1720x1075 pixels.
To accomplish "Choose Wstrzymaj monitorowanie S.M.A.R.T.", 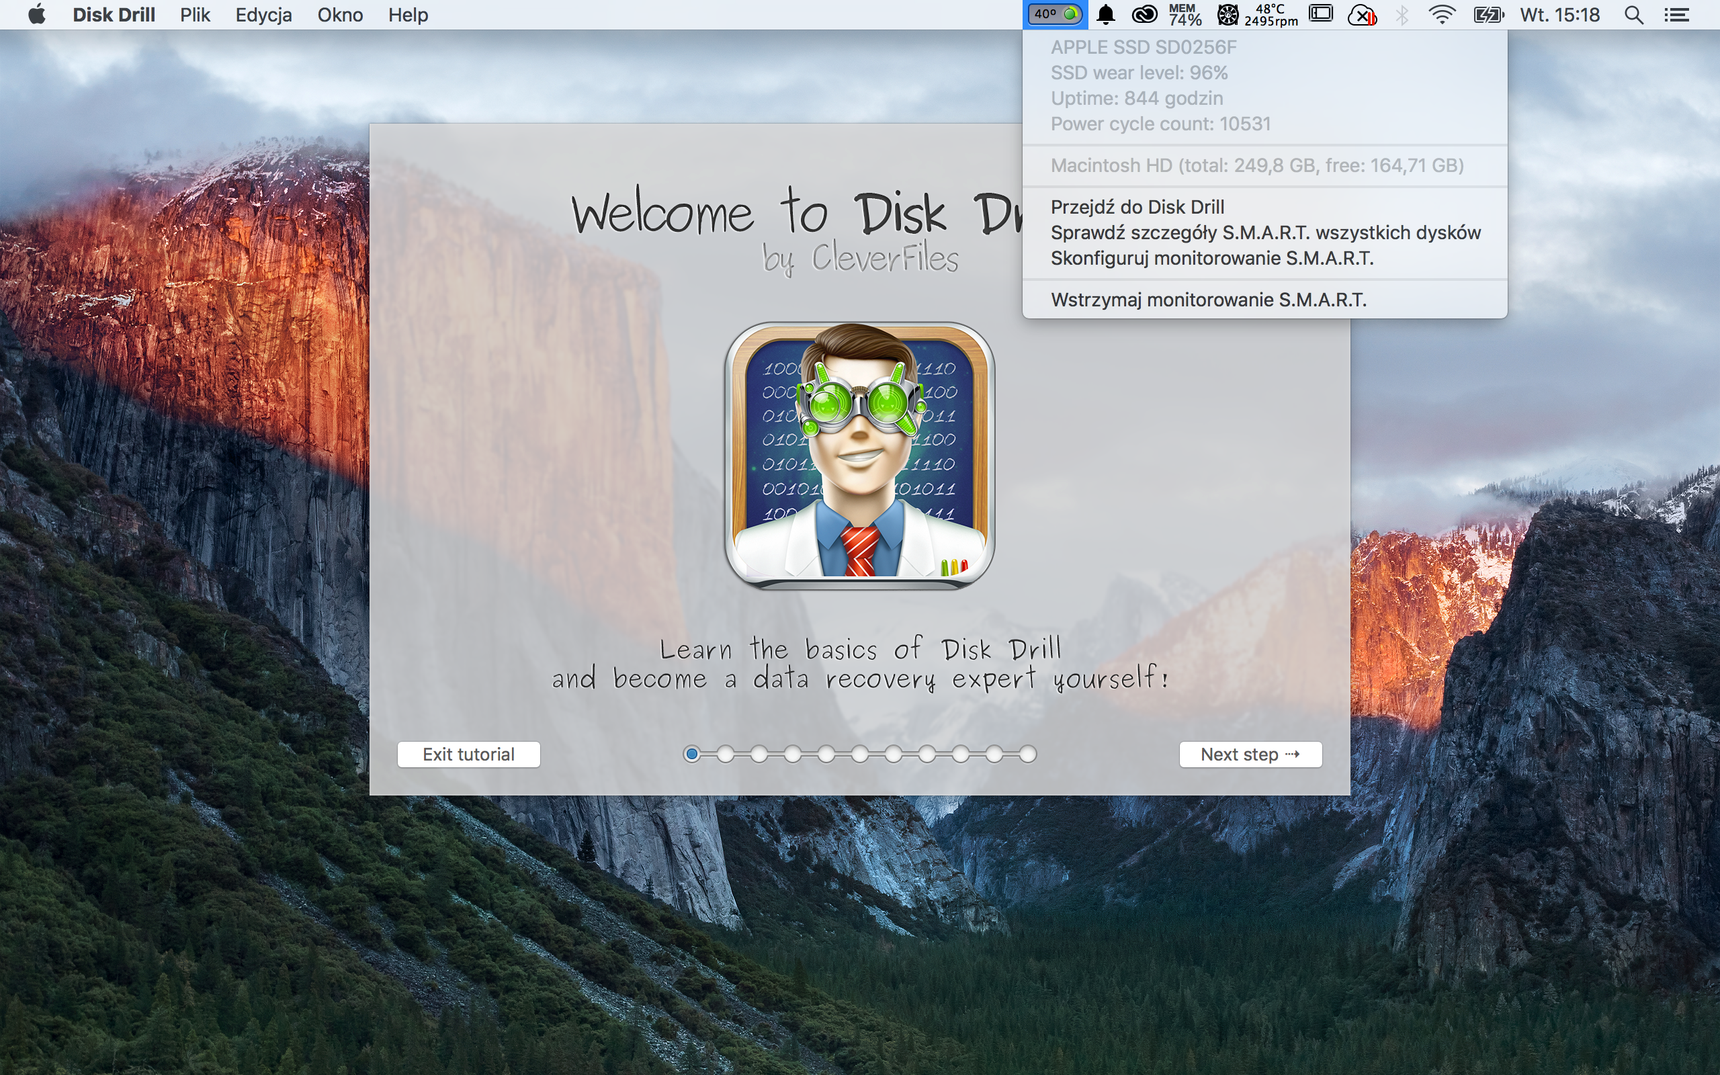I will pos(1264,299).
